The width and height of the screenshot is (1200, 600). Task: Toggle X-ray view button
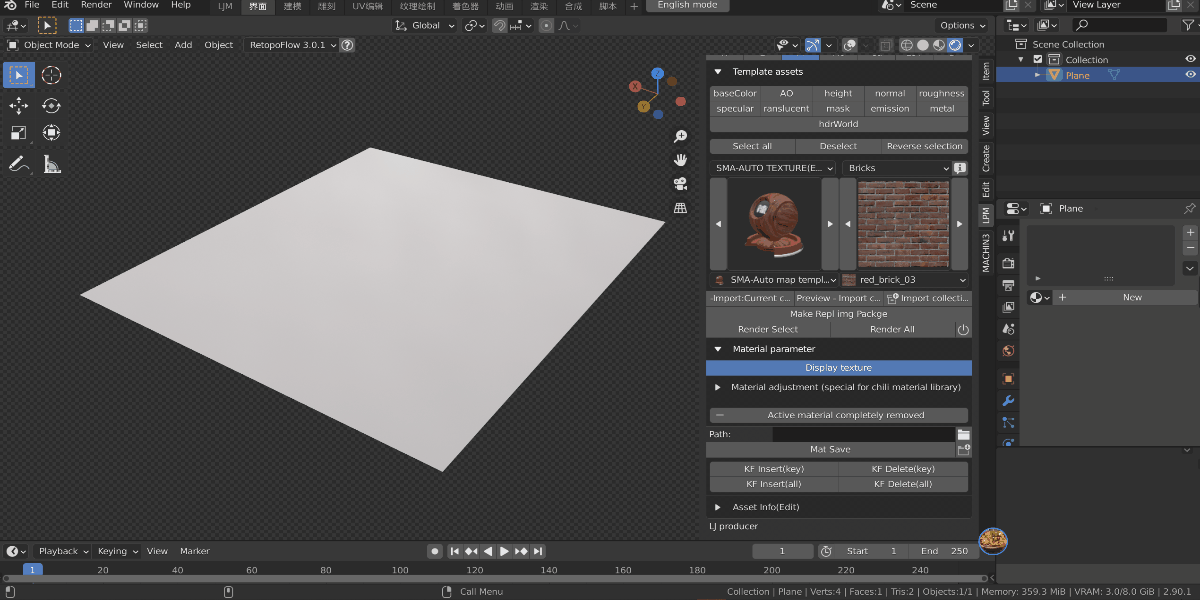(x=885, y=45)
